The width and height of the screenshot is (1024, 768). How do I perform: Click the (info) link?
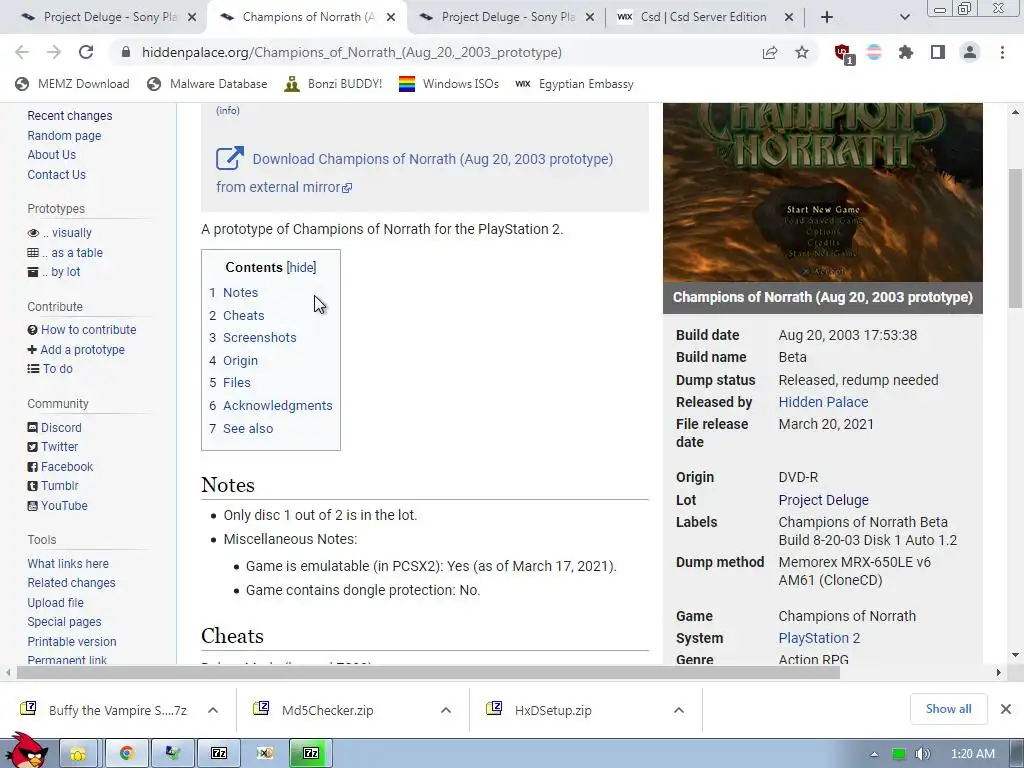(228, 110)
